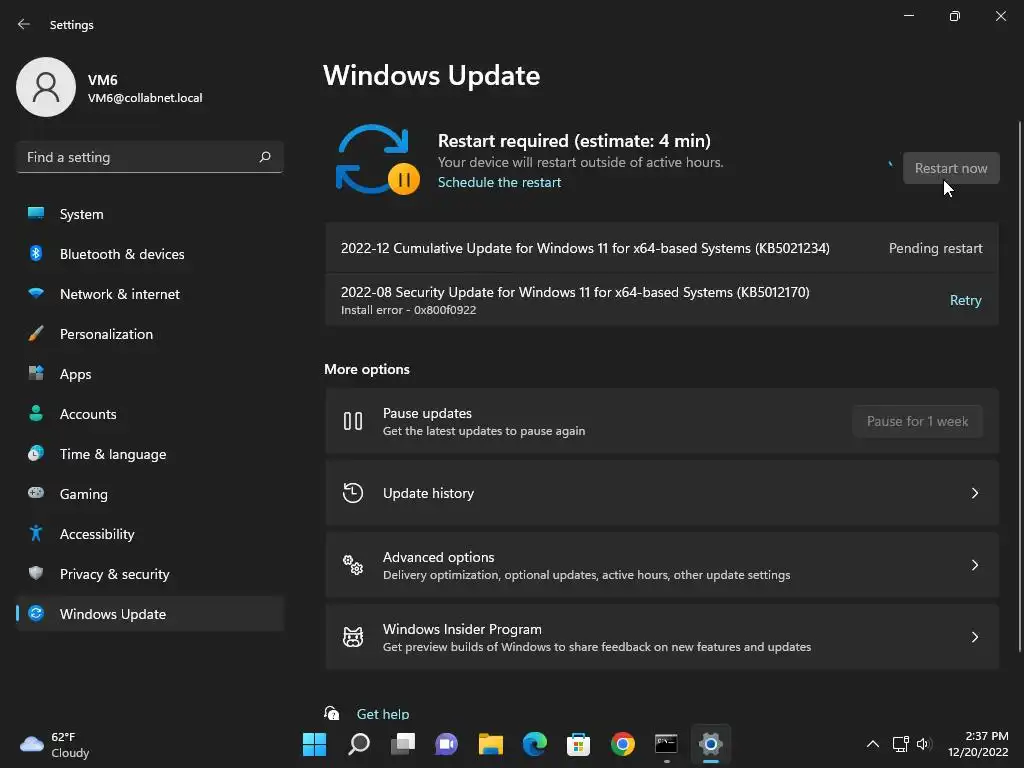Go to Accessibility settings

point(150,534)
